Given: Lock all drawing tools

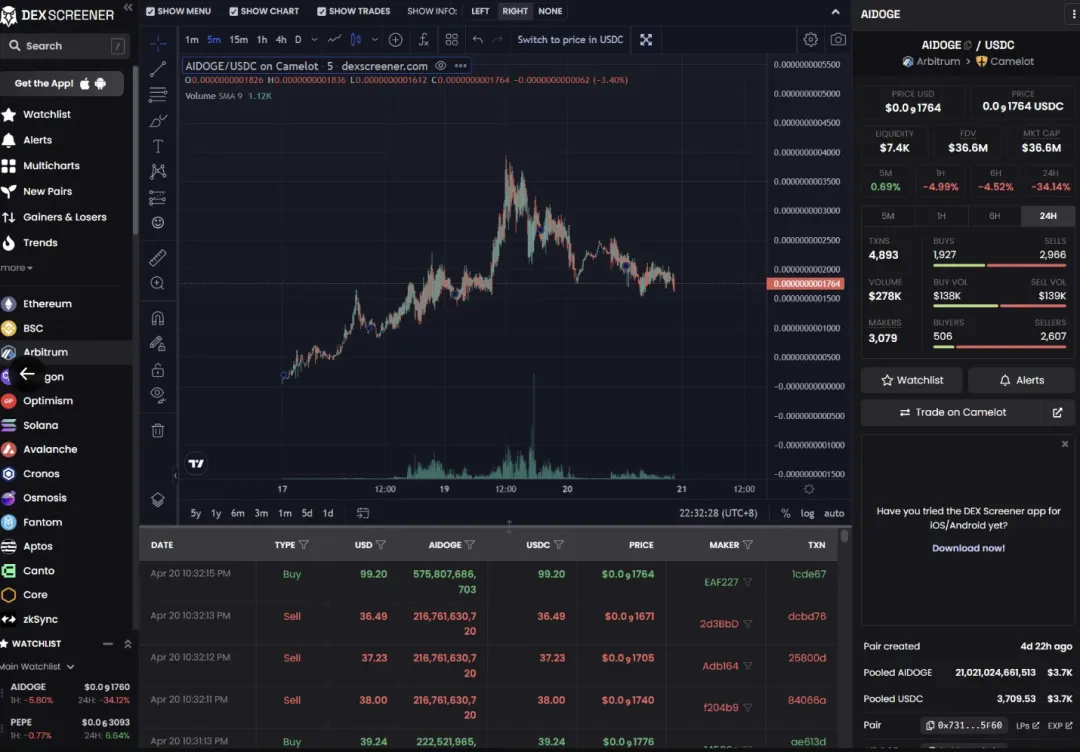Looking at the screenshot, I should 158,370.
